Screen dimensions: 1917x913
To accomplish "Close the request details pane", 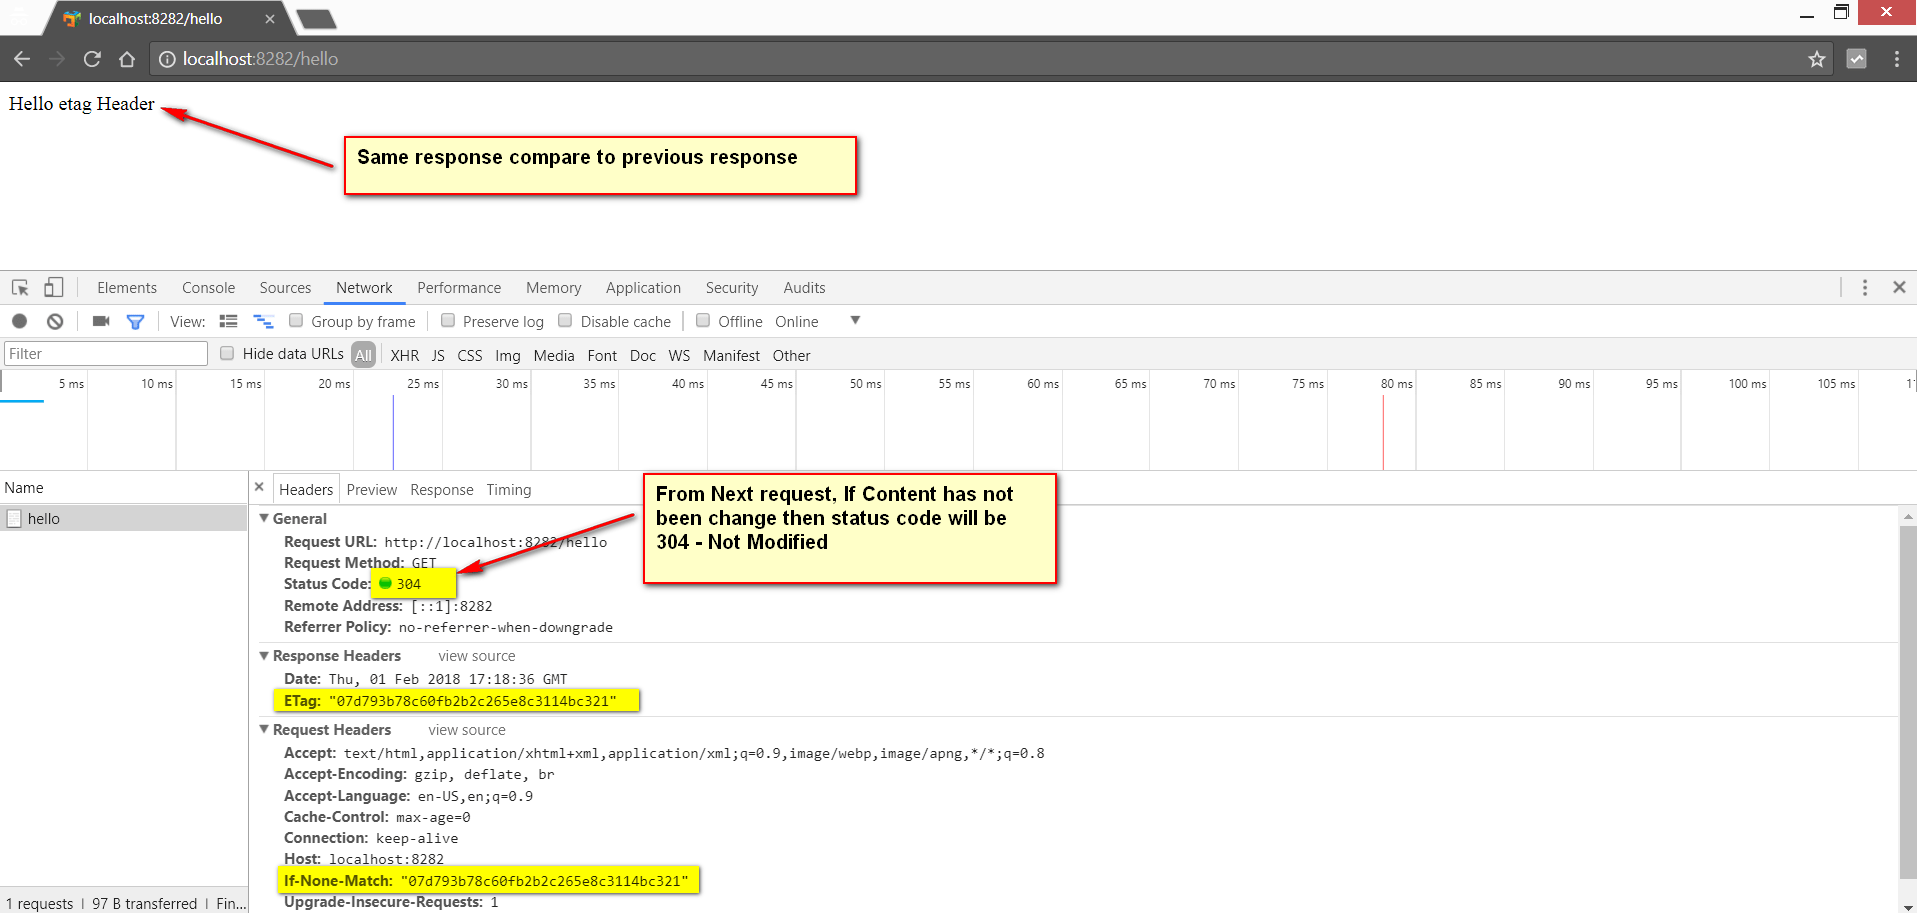I will [259, 487].
